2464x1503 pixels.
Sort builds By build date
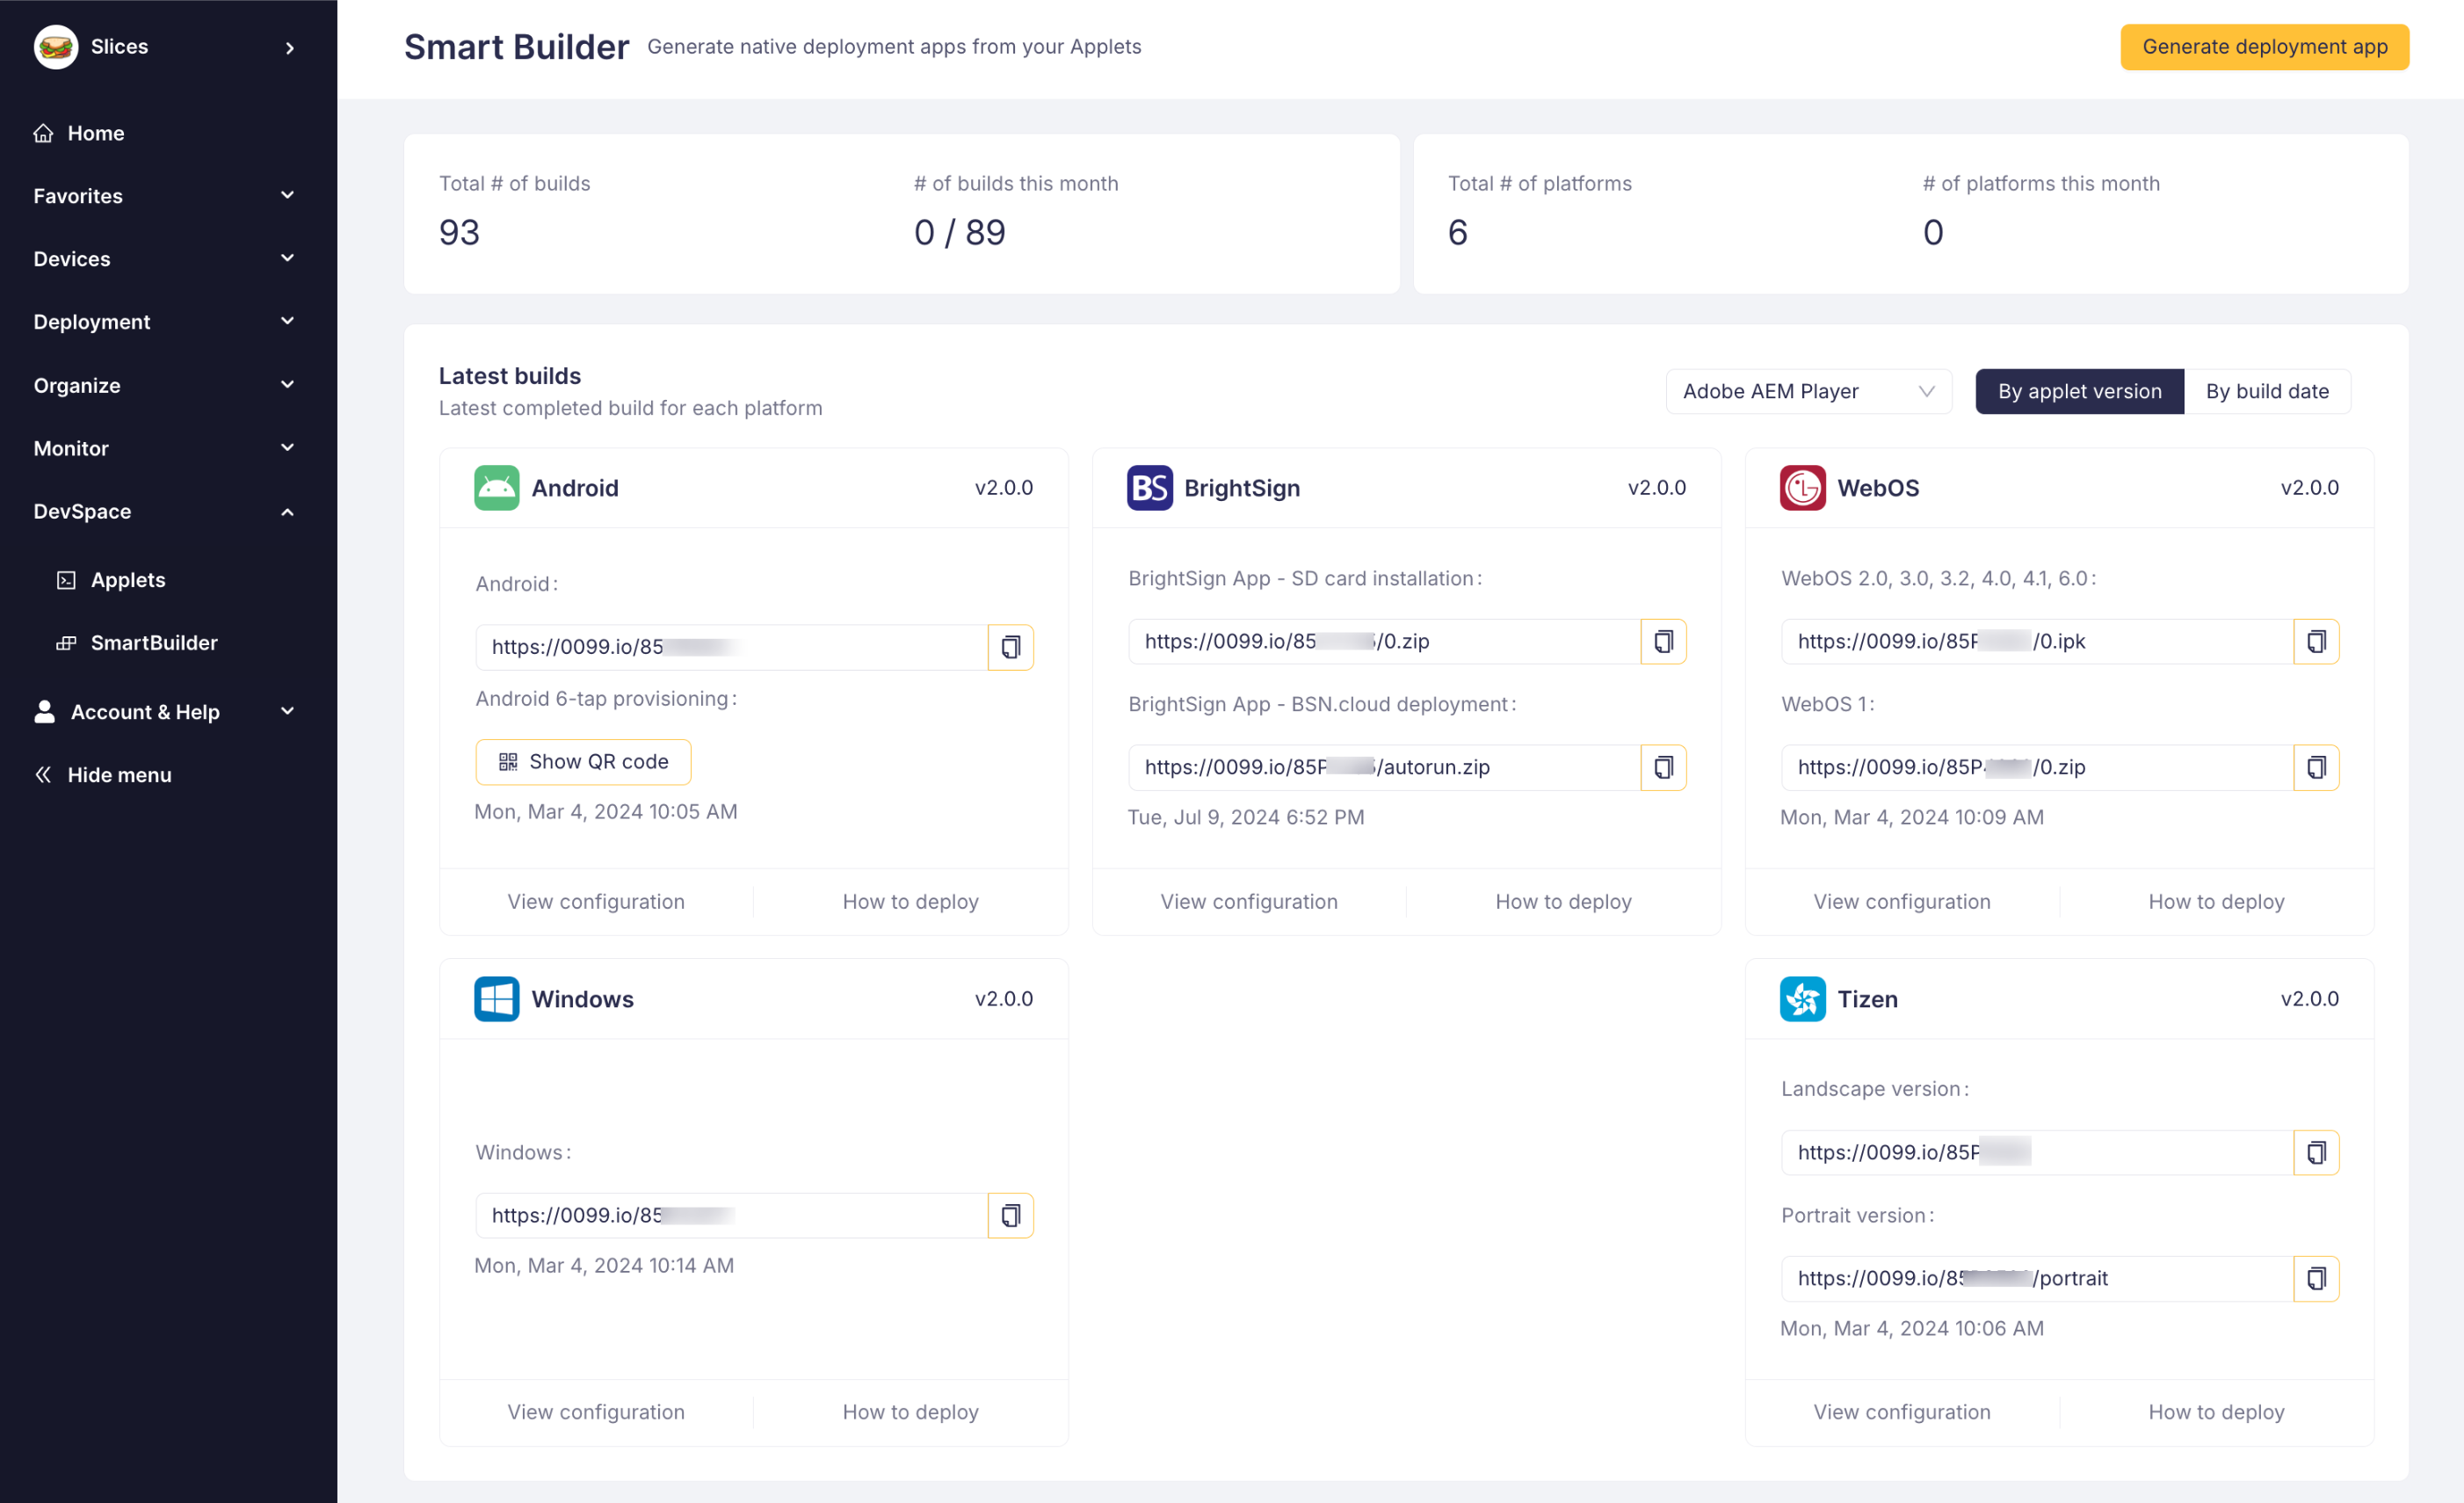(2268, 391)
